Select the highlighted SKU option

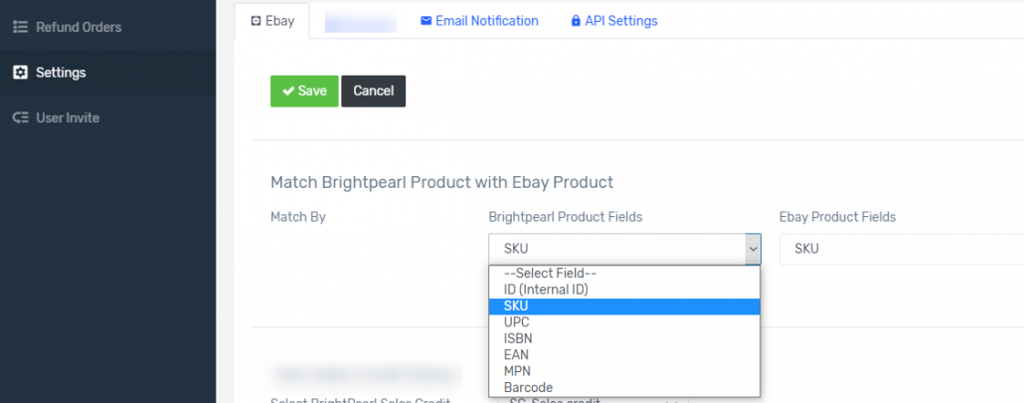click(x=624, y=306)
